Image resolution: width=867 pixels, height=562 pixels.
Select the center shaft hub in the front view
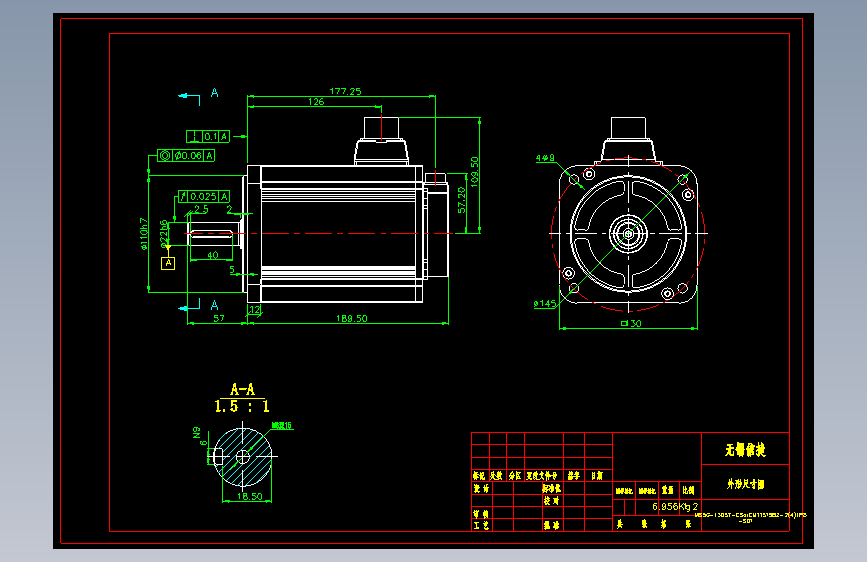point(628,234)
